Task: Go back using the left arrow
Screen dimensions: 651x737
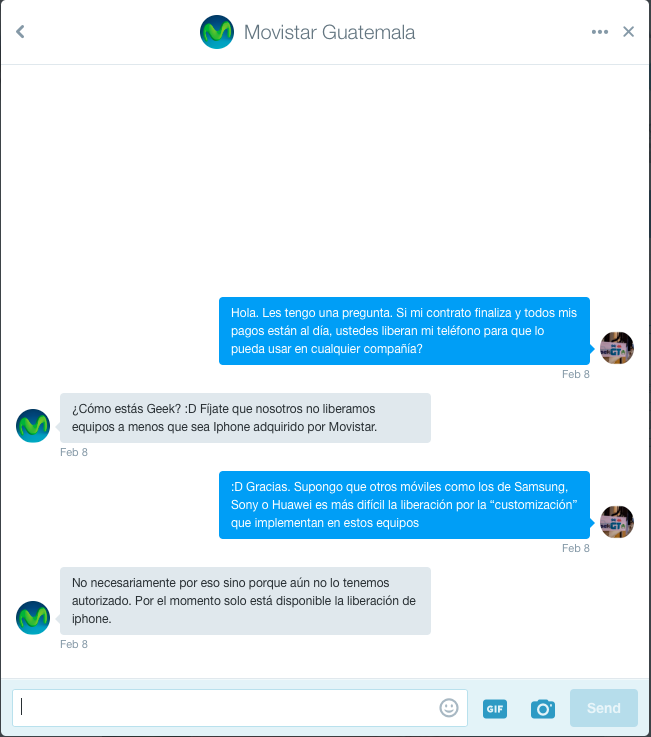Action: tap(20, 32)
